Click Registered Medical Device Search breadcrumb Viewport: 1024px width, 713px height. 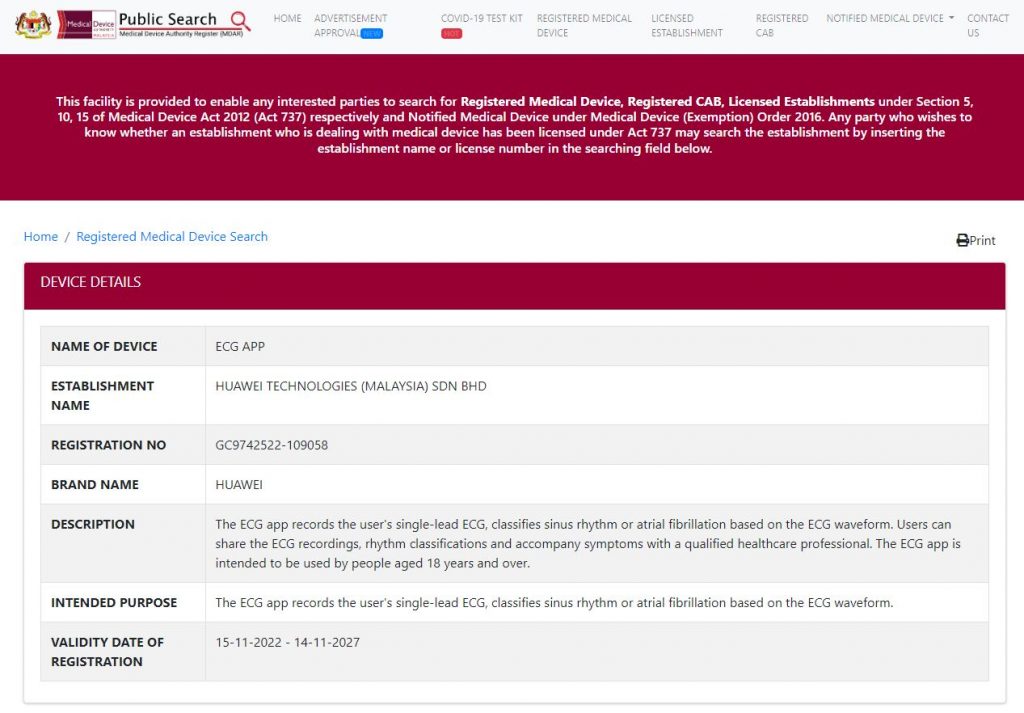point(172,237)
